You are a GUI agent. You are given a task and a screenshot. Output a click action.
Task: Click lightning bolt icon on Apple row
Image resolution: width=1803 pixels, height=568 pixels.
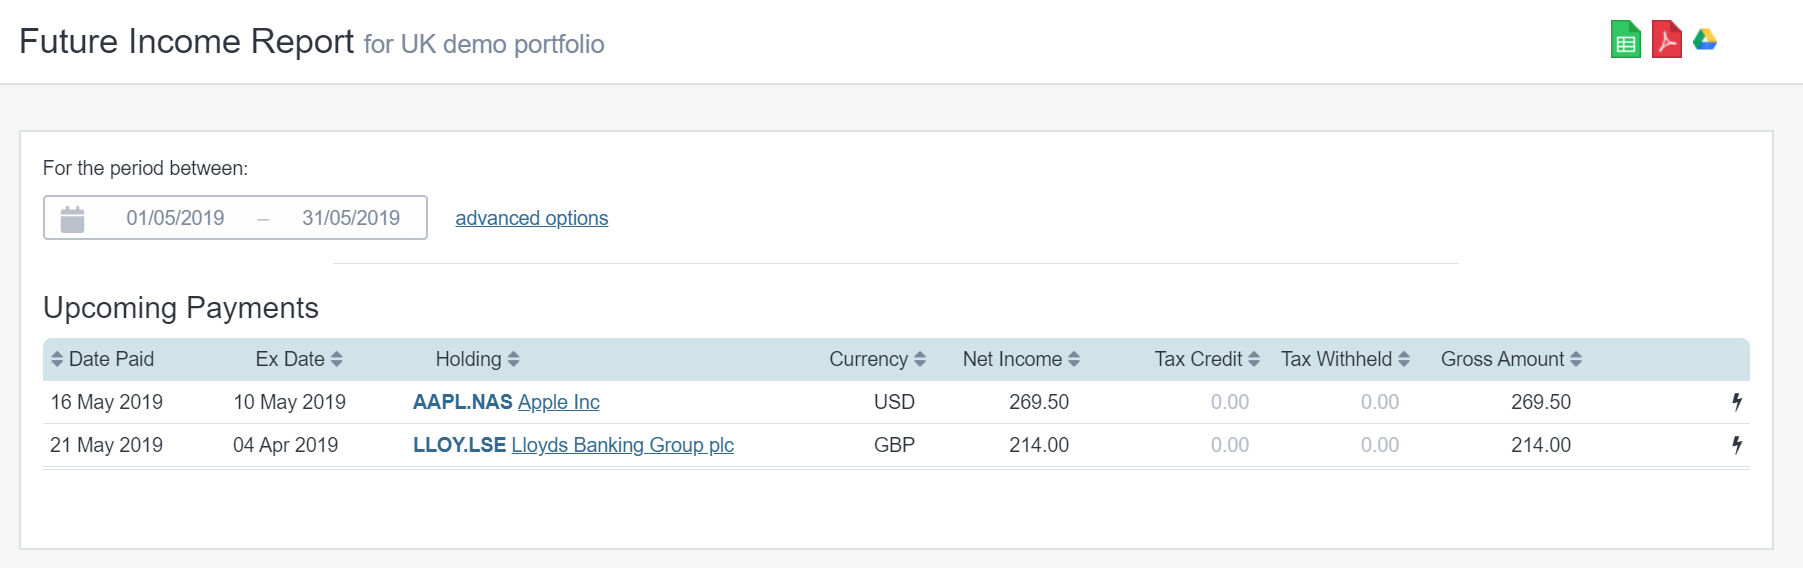(1737, 402)
